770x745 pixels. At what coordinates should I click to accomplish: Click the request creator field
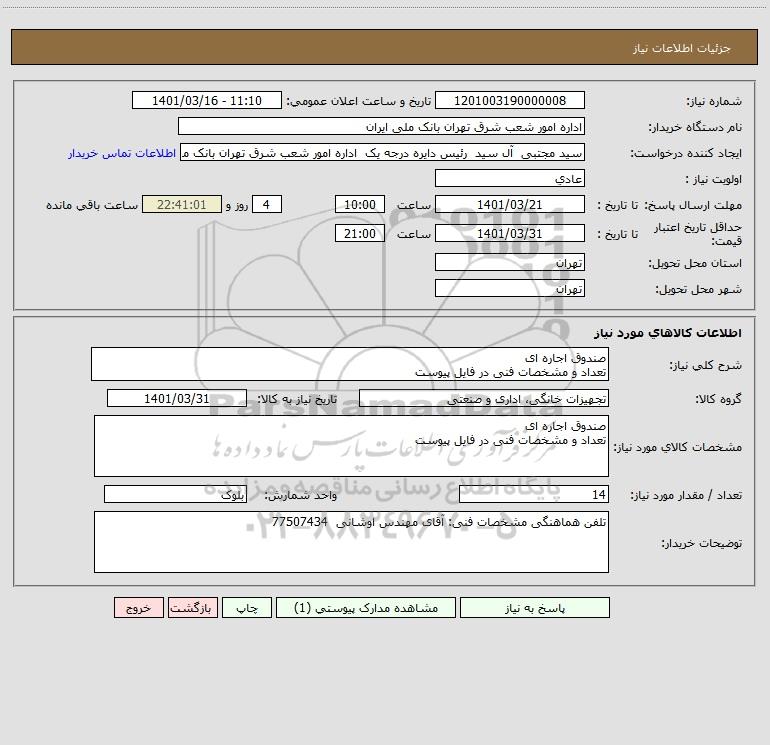(x=383, y=152)
